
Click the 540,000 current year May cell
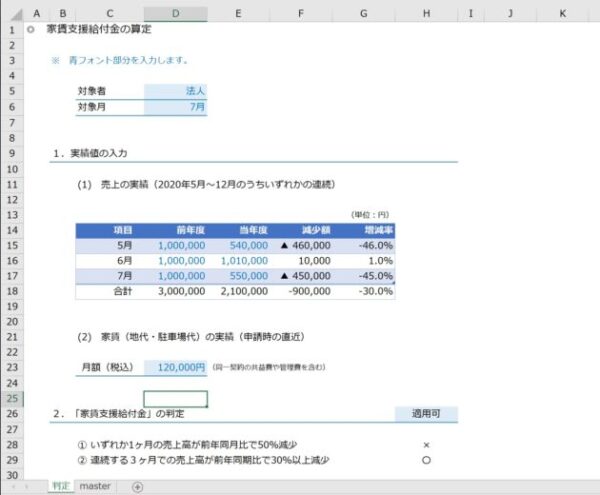coord(239,246)
